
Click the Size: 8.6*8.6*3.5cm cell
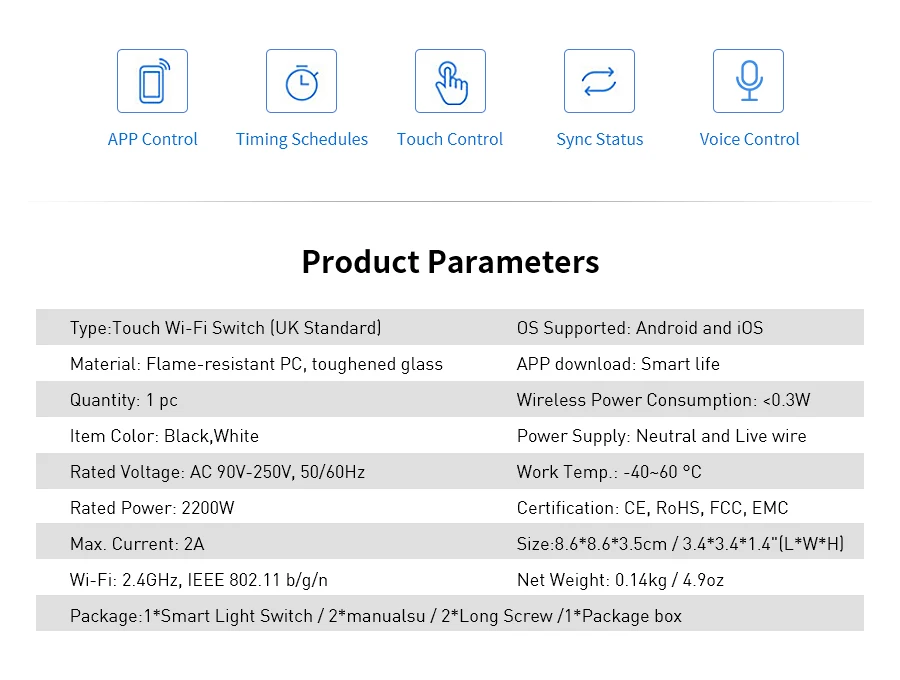click(680, 544)
